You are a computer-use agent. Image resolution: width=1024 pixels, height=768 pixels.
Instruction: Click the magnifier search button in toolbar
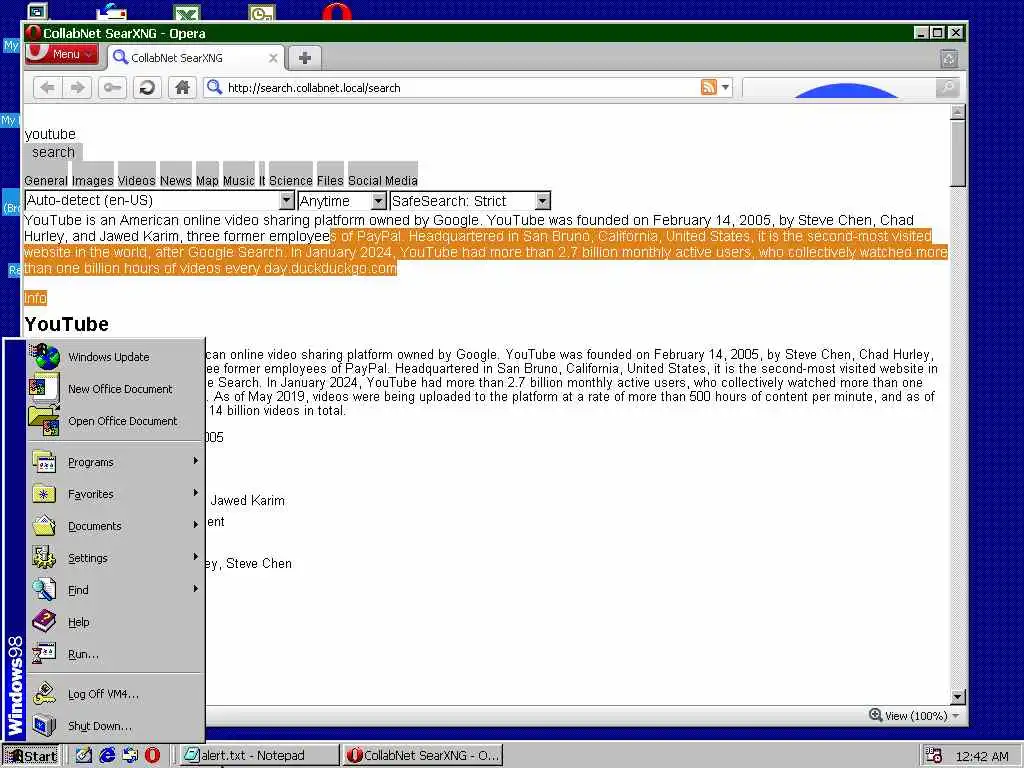point(947,88)
